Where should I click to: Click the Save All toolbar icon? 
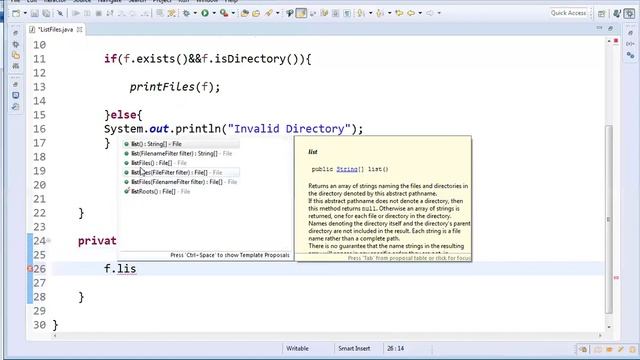pos(47,13)
